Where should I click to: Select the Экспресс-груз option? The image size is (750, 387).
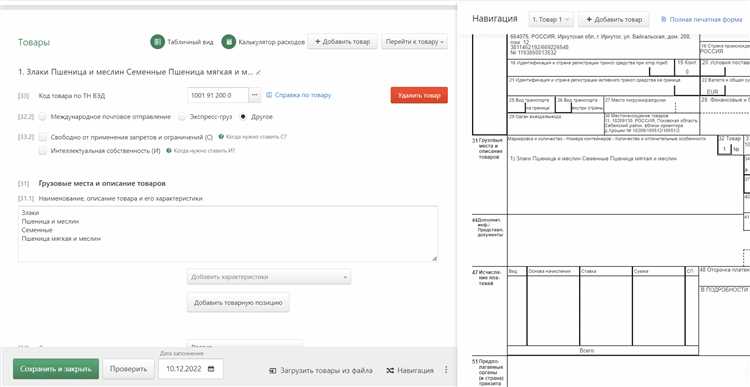click(182, 117)
